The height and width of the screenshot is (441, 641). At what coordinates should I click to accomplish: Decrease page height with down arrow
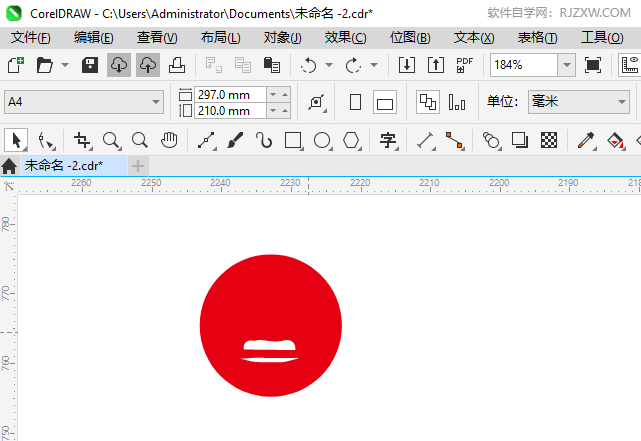point(273,110)
